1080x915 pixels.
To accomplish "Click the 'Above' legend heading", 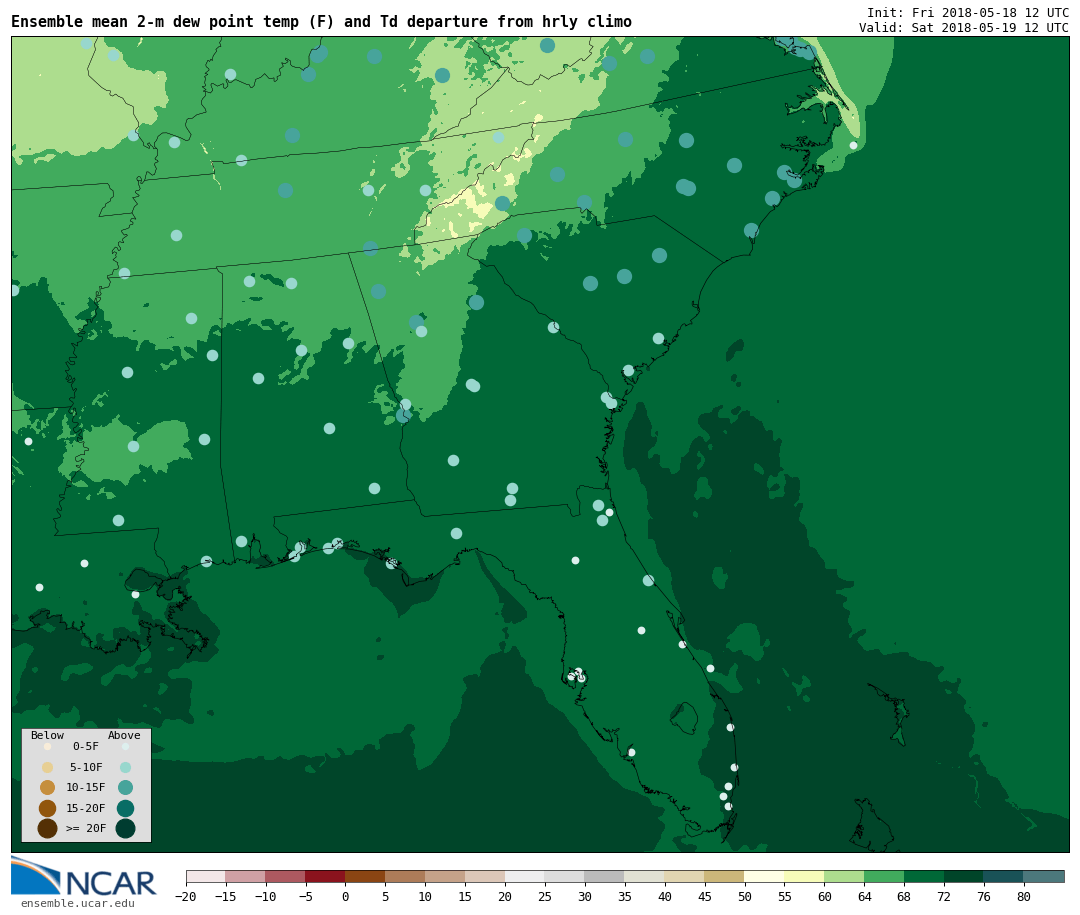I will point(124,735).
